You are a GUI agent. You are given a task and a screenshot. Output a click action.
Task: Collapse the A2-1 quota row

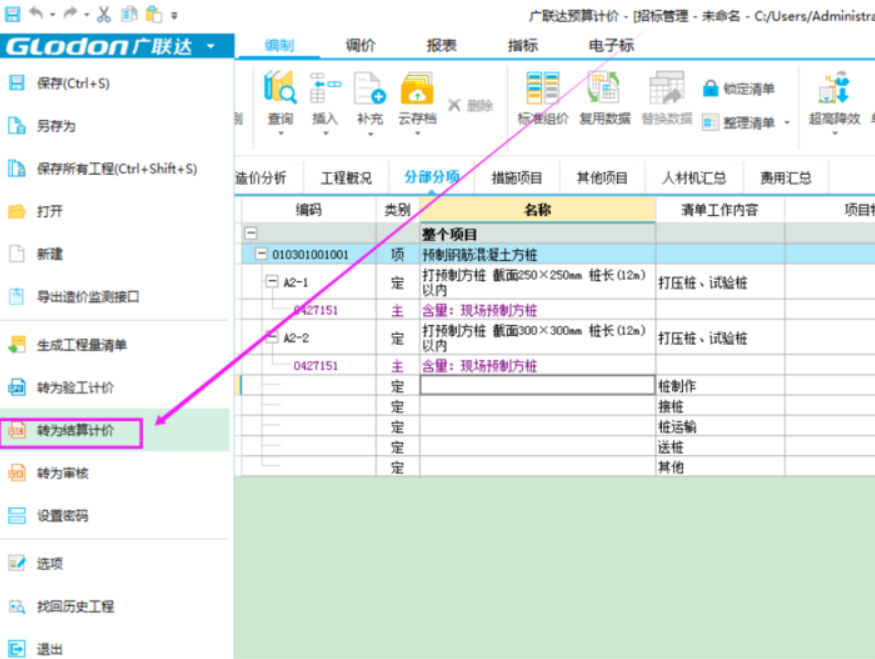point(271,283)
